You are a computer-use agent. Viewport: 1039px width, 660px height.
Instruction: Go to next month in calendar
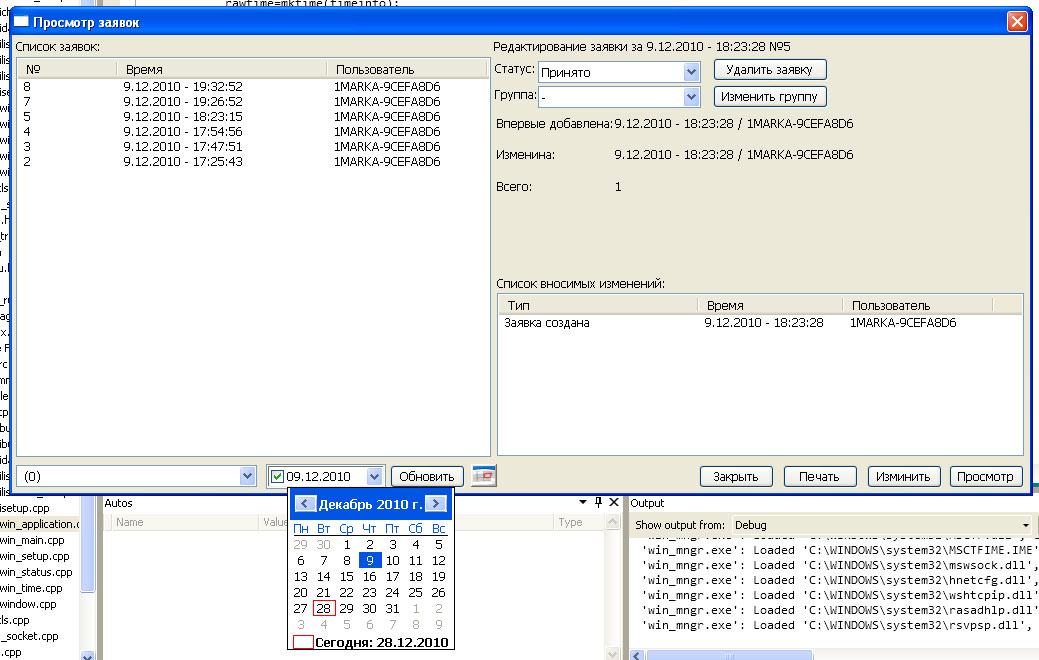[434, 504]
